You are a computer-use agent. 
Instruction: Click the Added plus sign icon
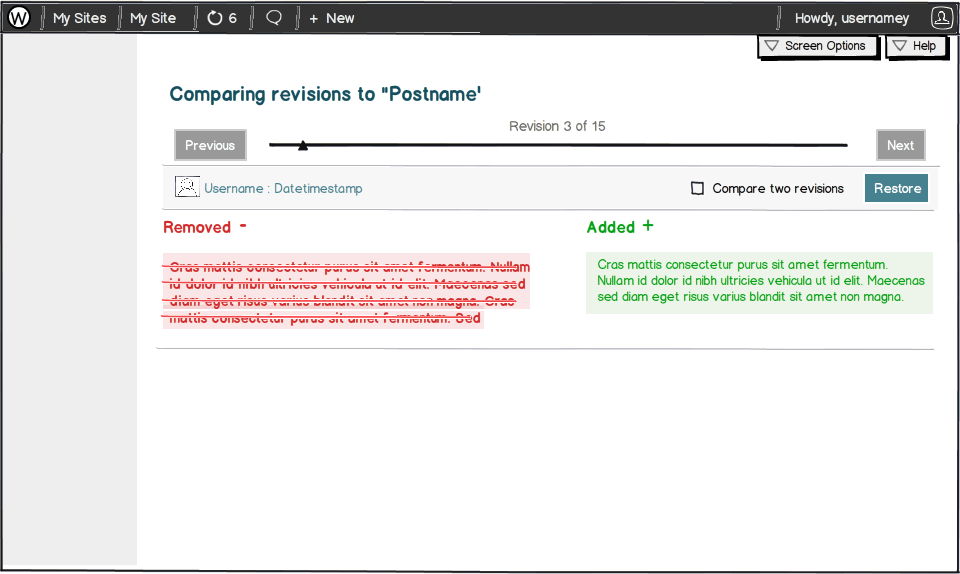point(648,226)
